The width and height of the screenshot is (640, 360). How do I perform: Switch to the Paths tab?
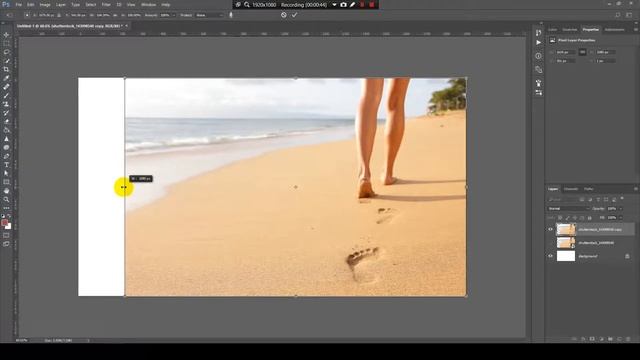[589, 189]
